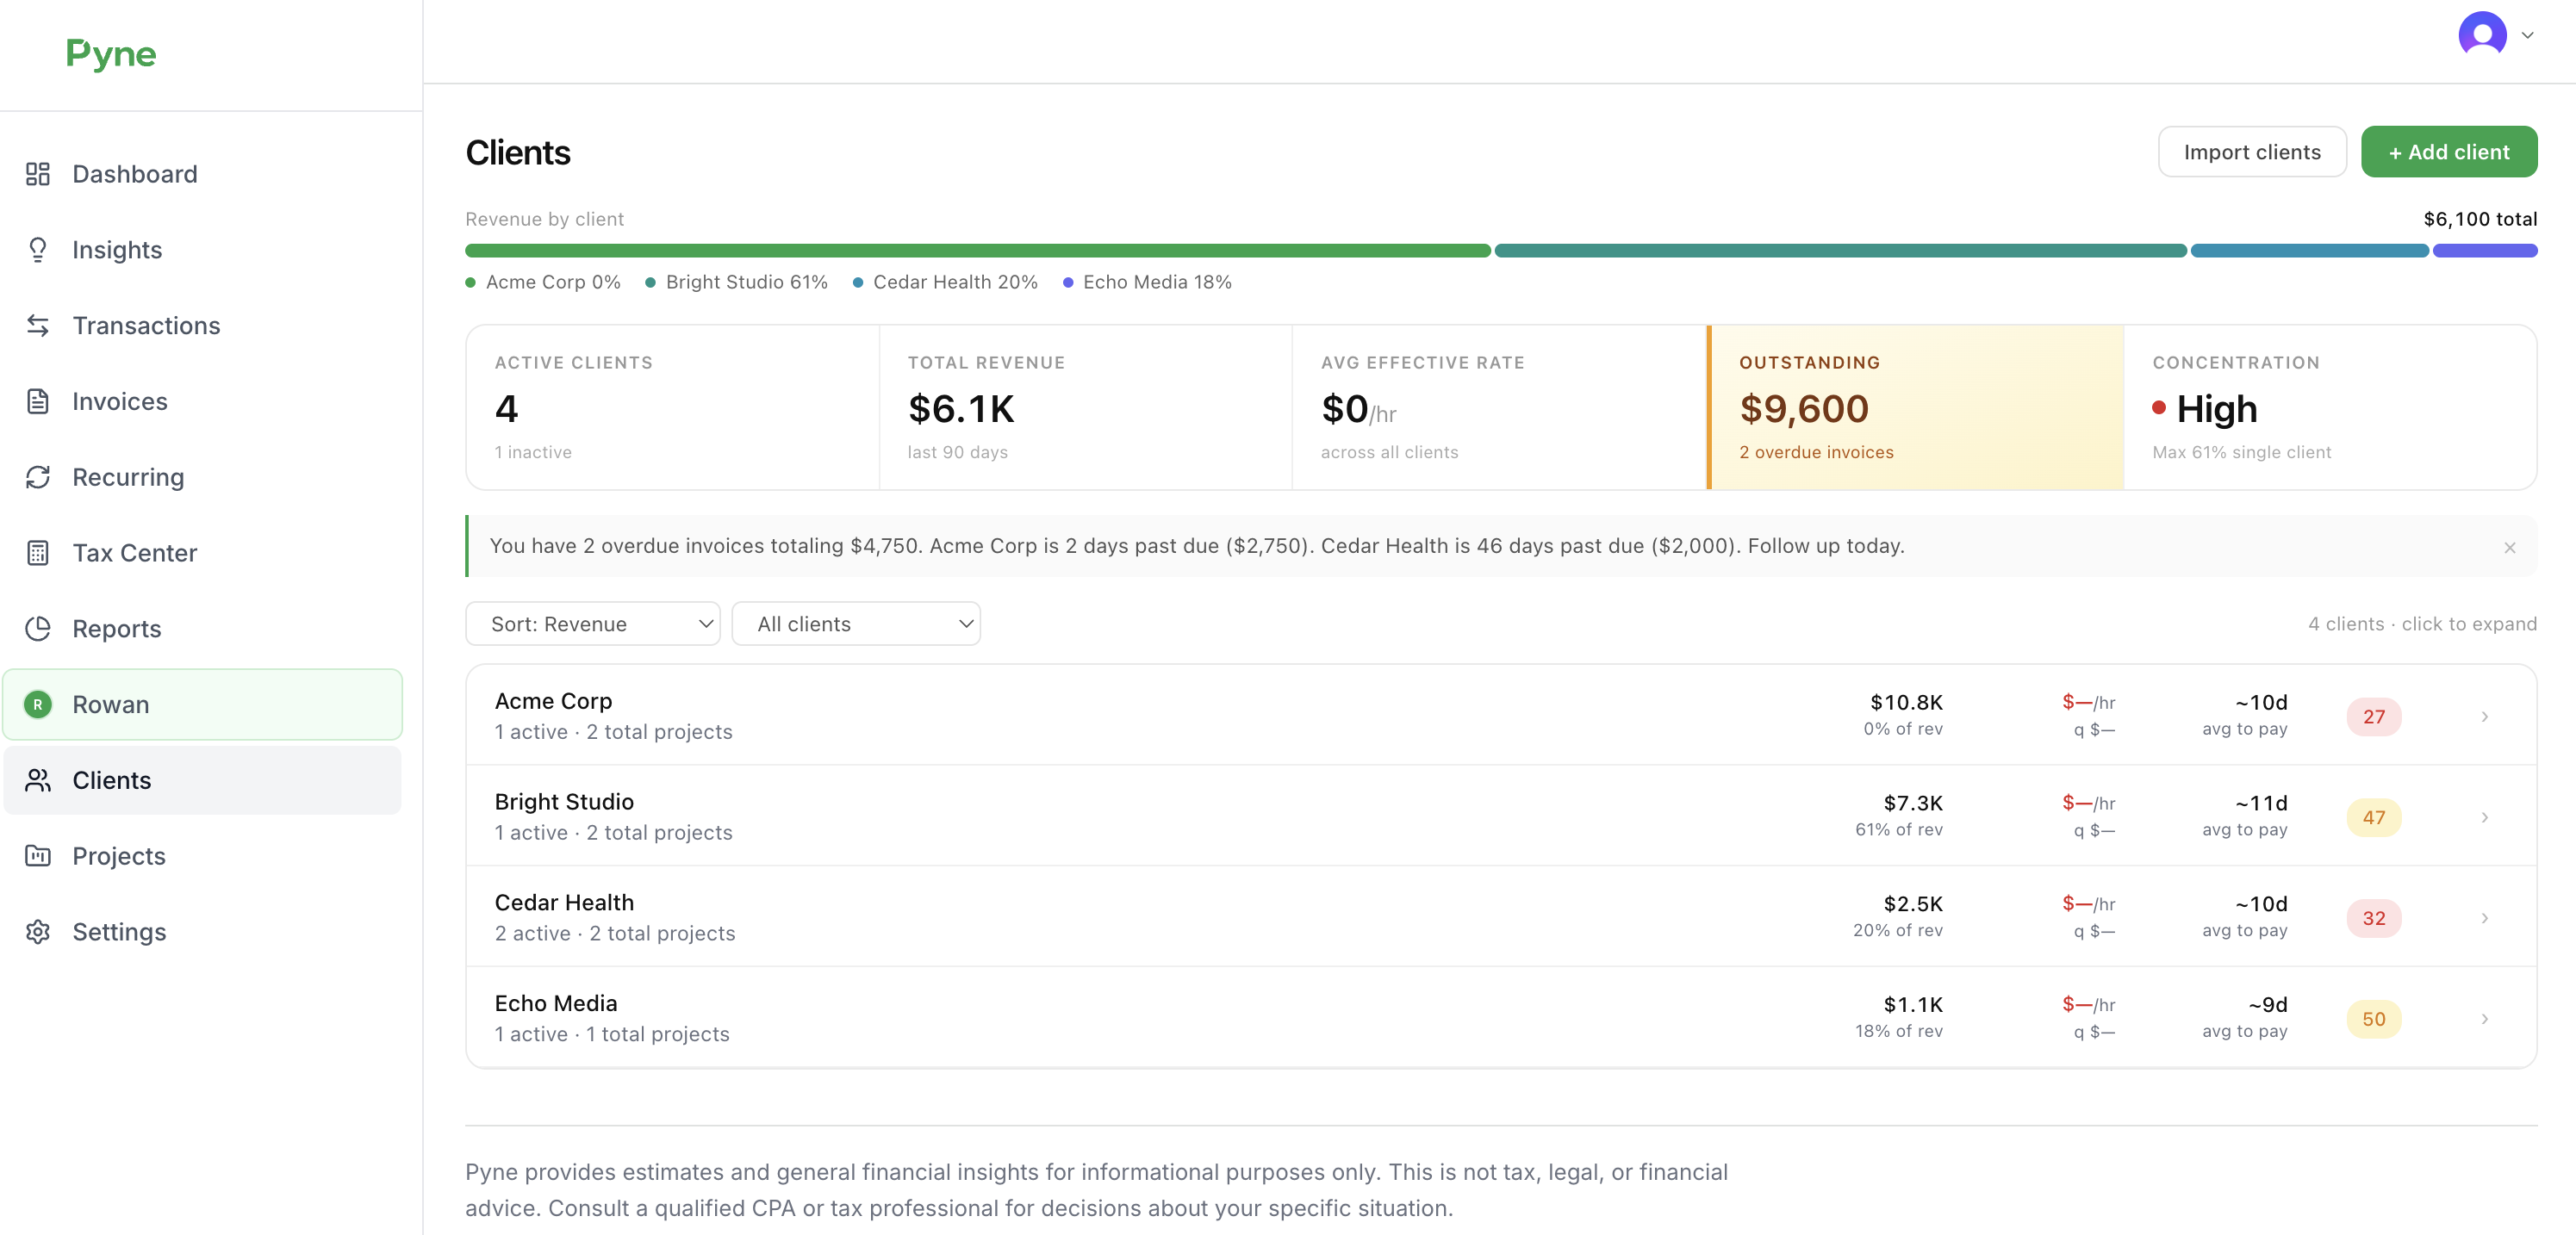Open the Settings gear icon
The image size is (2576, 1235).
[38, 932]
